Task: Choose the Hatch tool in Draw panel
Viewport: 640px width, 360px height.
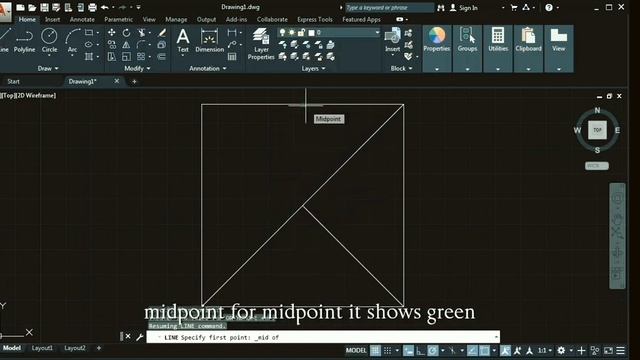Action: (x=89, y=56)
